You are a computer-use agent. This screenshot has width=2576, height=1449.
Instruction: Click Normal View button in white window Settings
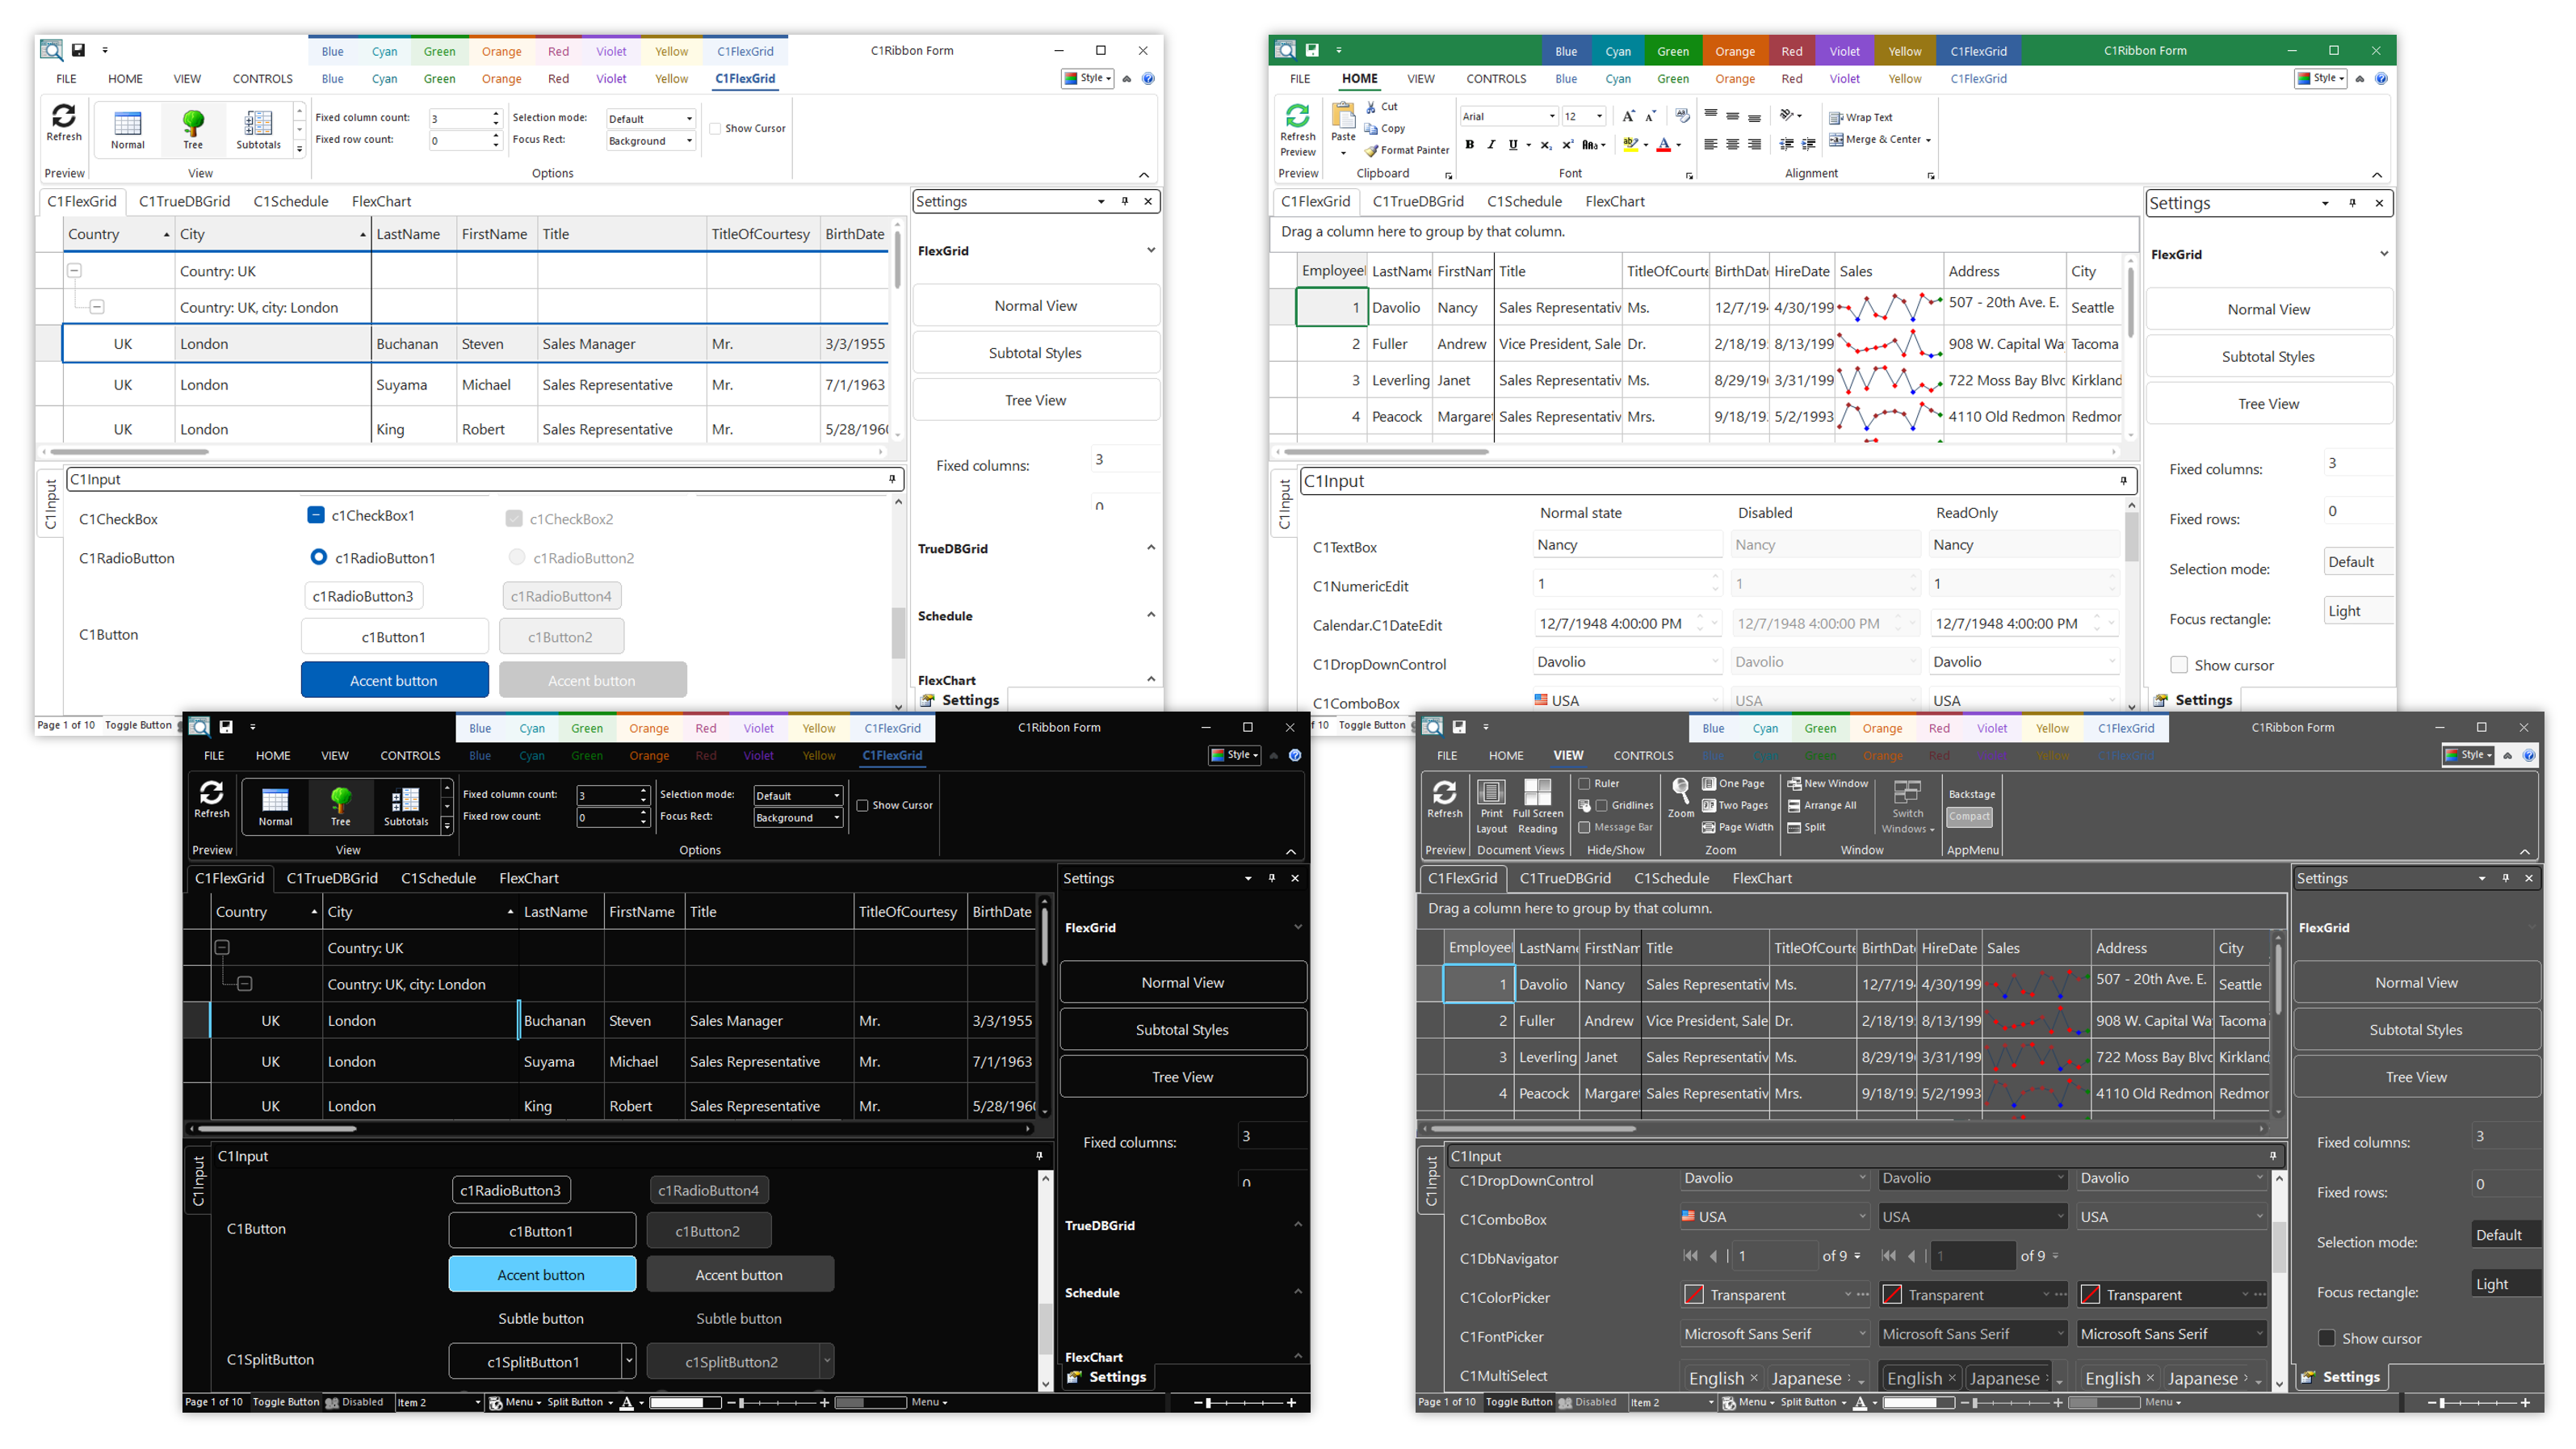coord(1035,305)
